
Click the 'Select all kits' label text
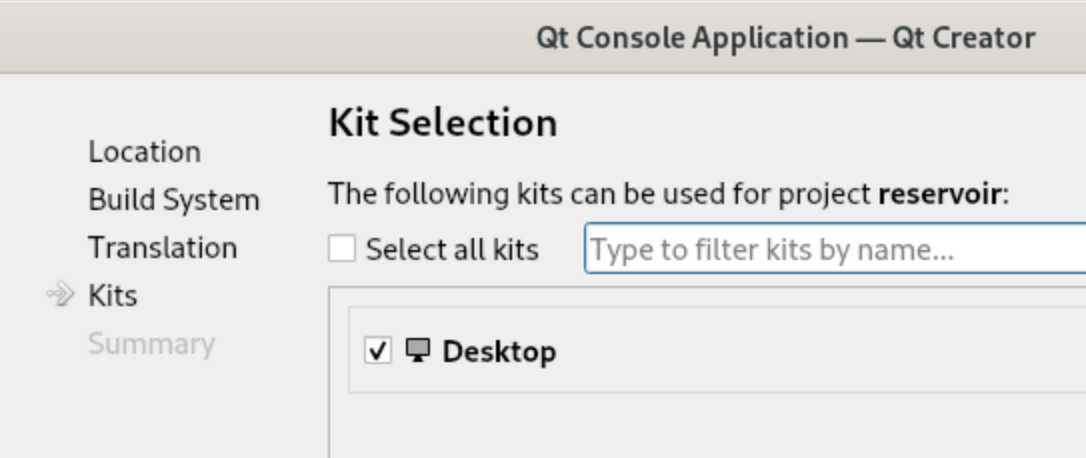coord(452,249)
